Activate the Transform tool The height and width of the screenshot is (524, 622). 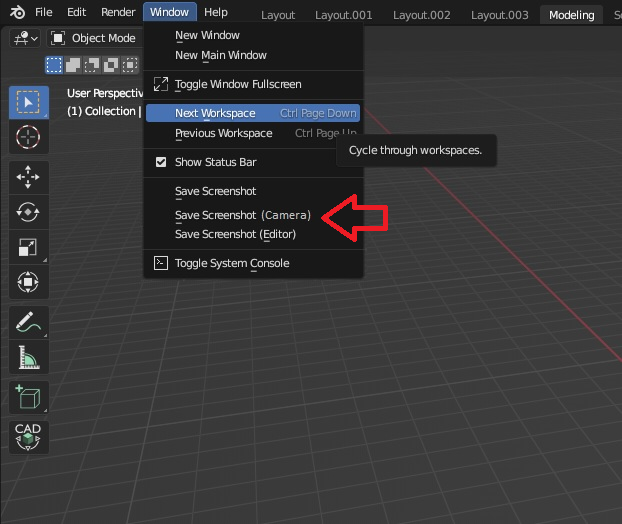pos(29,282)
